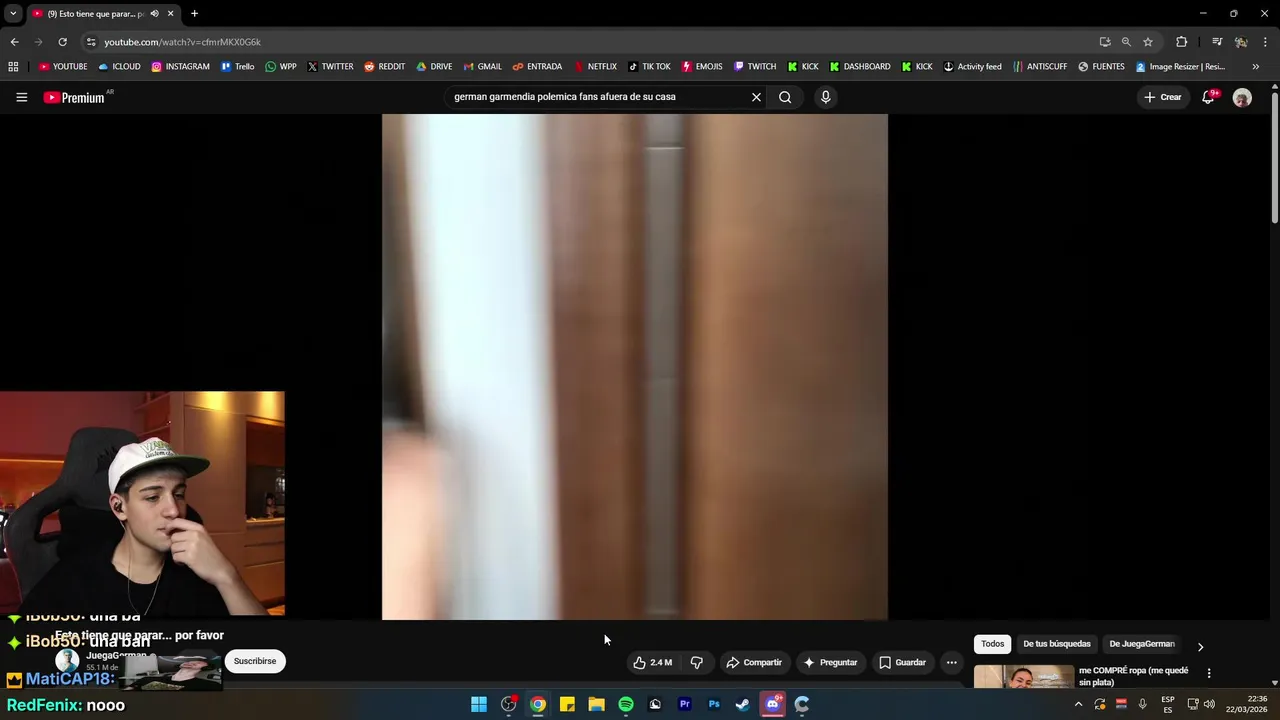
Task: Click the Crear button
Action: pyautogui.click(x=1163, y=97)
